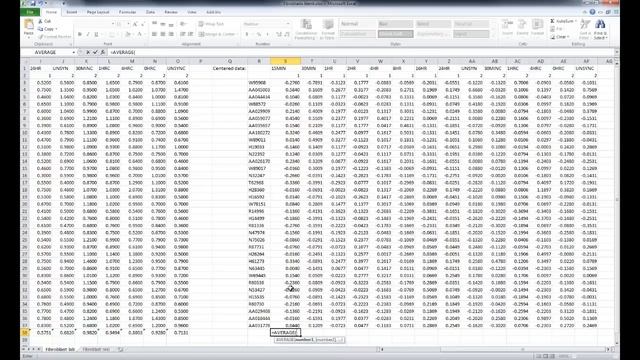
Task: Switch to the Insert tab
Action: point(71,12)
